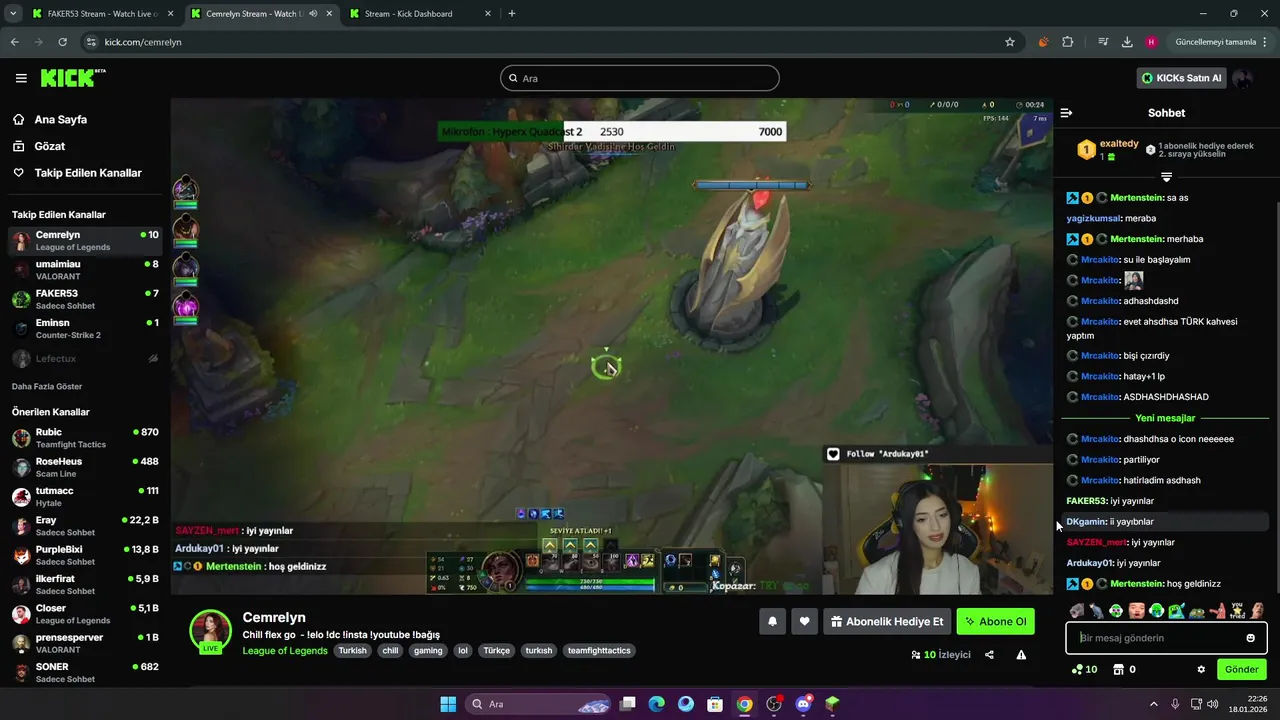The image size is (1280, 720).
Task: Insert the Patrick pointing emote
Action: pos(1217,610)
